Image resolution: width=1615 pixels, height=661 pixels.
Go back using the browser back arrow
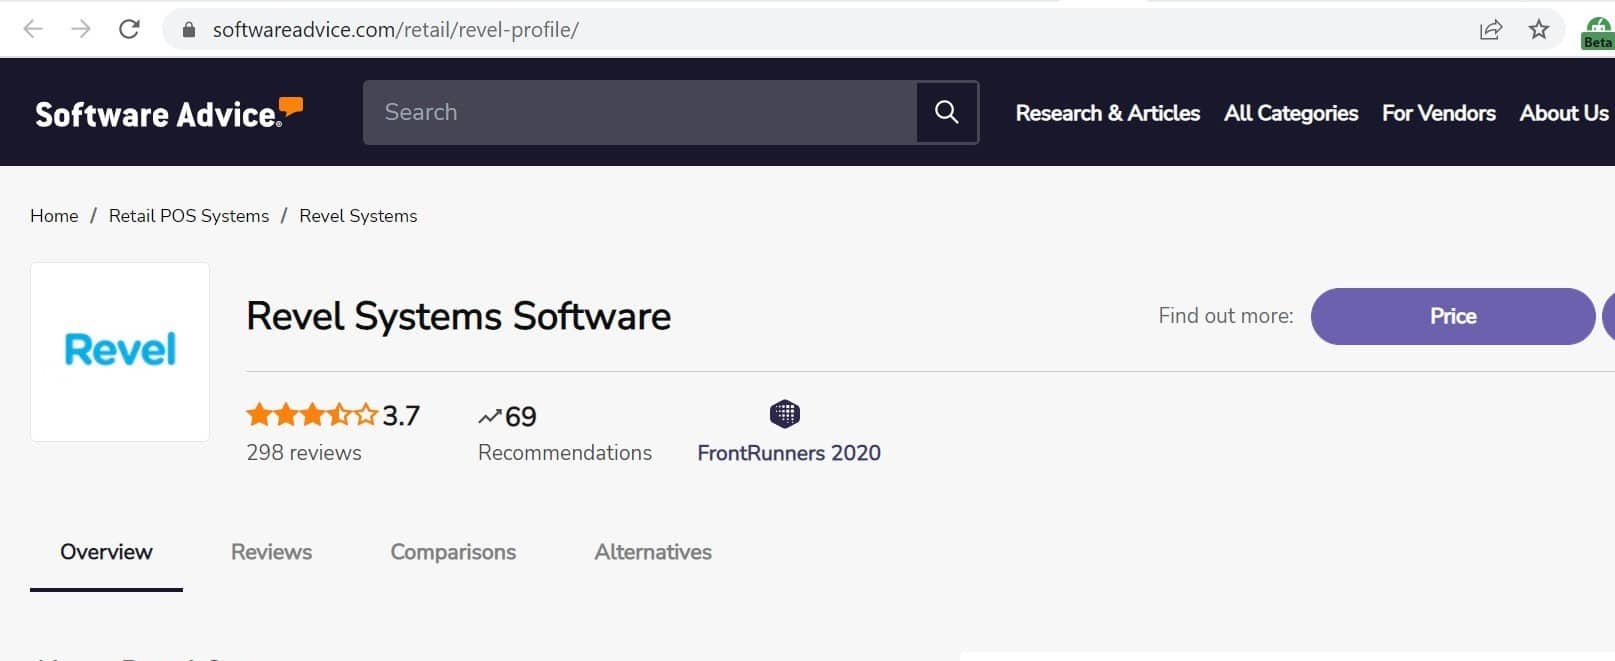(33, 29)
